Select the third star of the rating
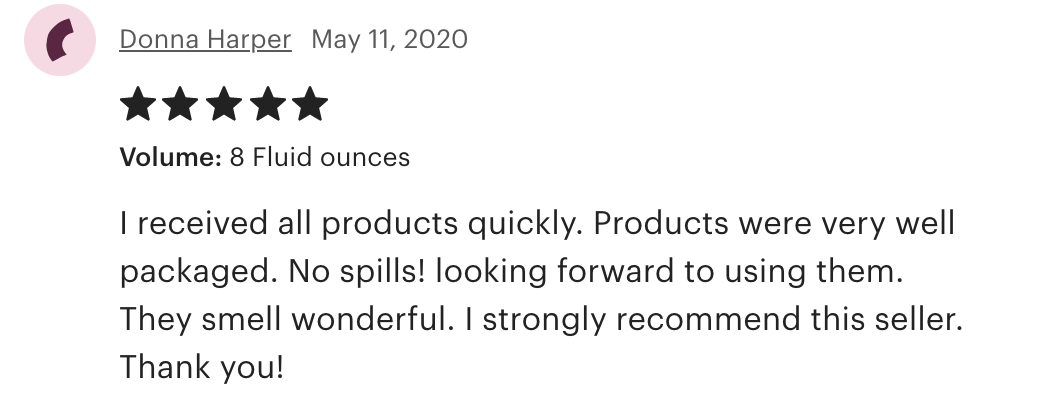Screen dimensions: 1046x414 point(223,104)
